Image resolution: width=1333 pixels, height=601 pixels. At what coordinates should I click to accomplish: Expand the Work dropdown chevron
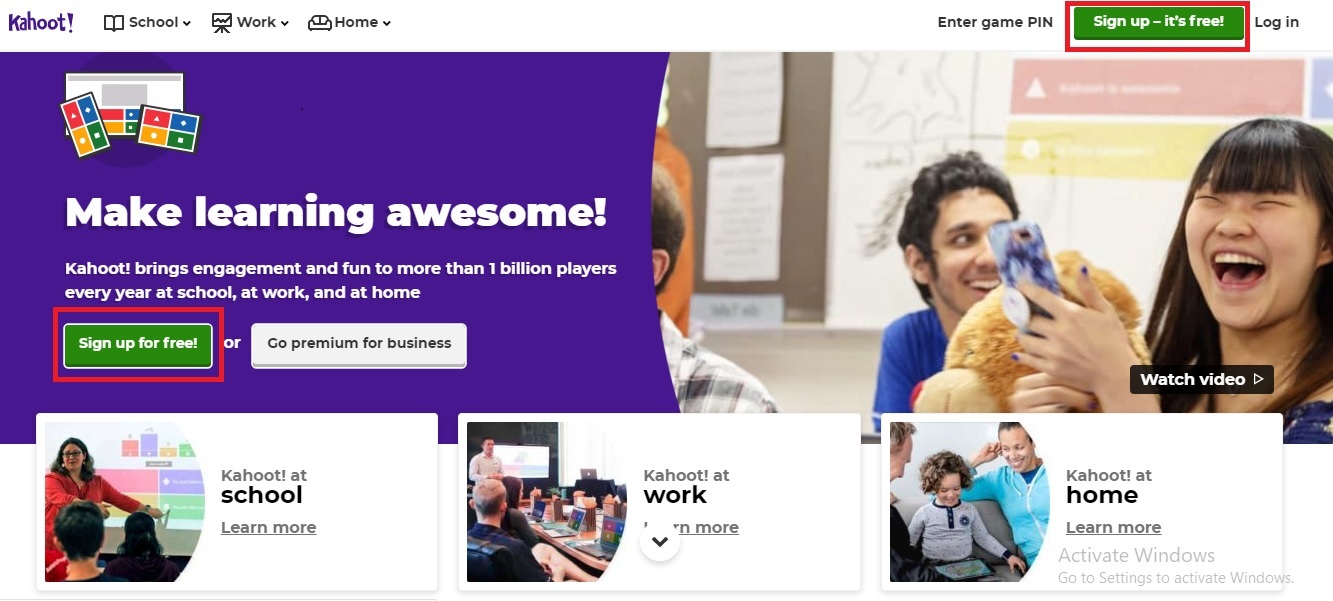[x=285, y=23]
